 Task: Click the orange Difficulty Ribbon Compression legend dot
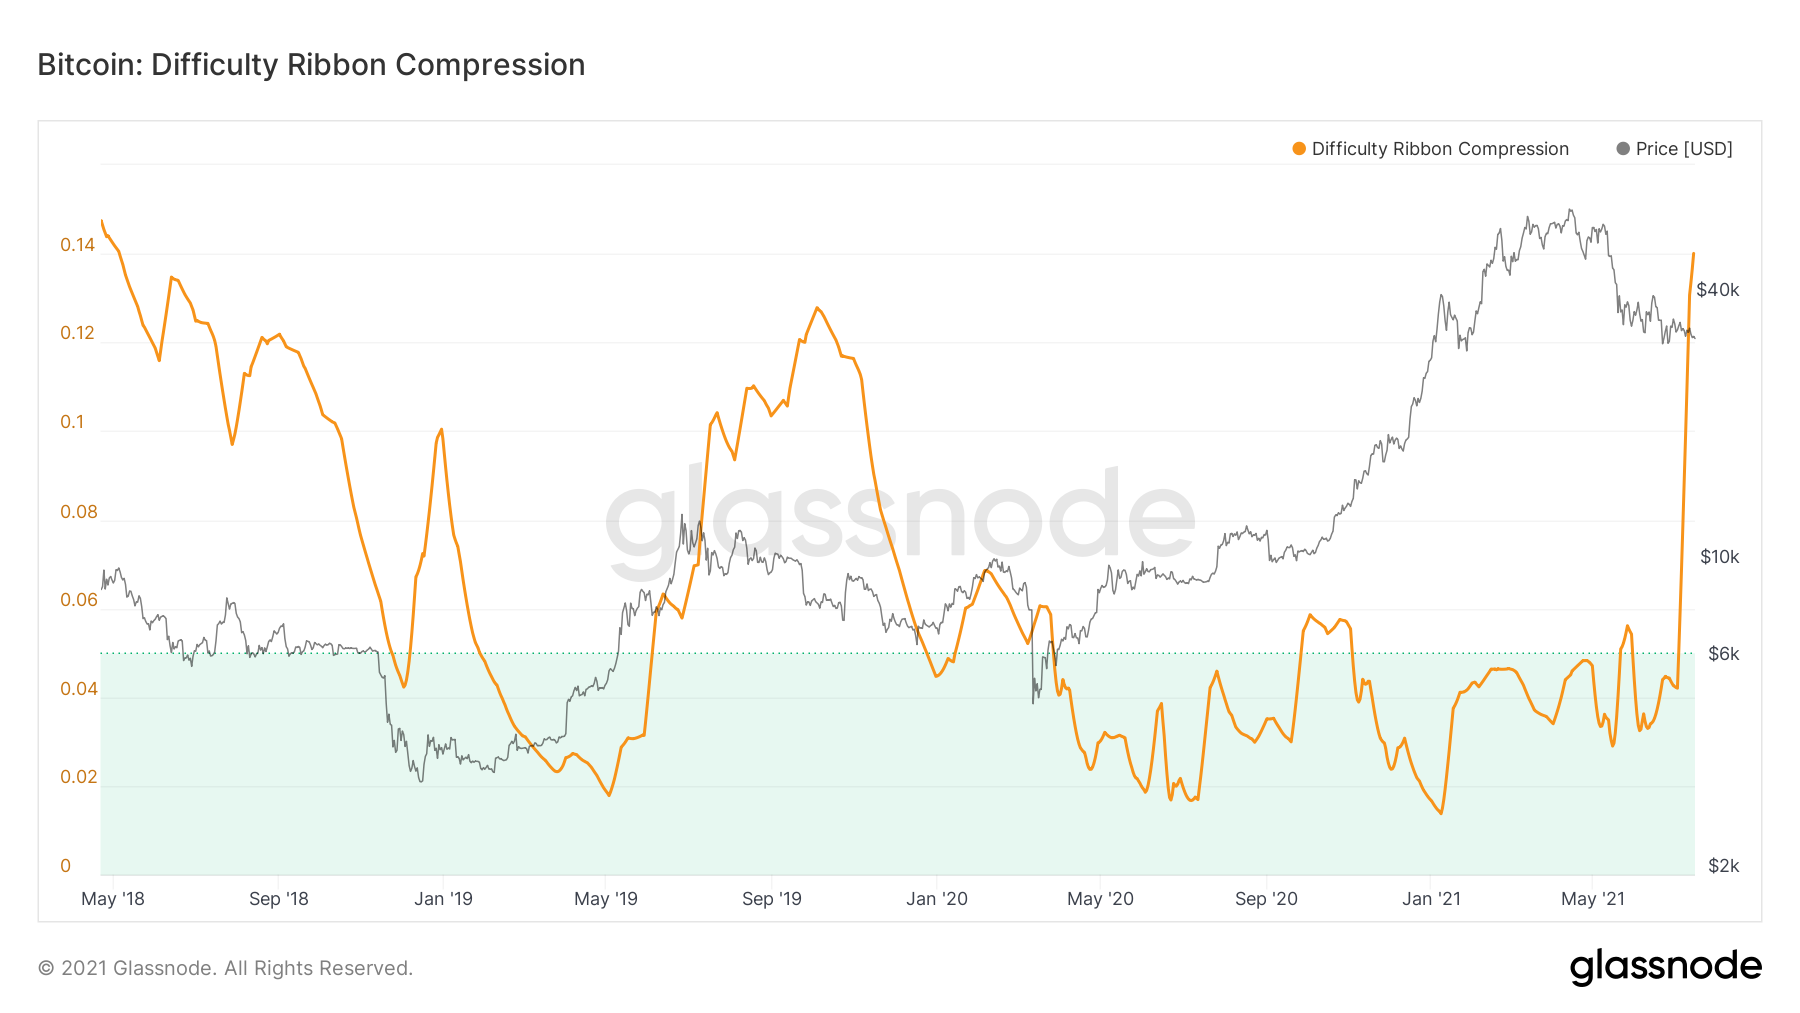[x=1299, y=149]
